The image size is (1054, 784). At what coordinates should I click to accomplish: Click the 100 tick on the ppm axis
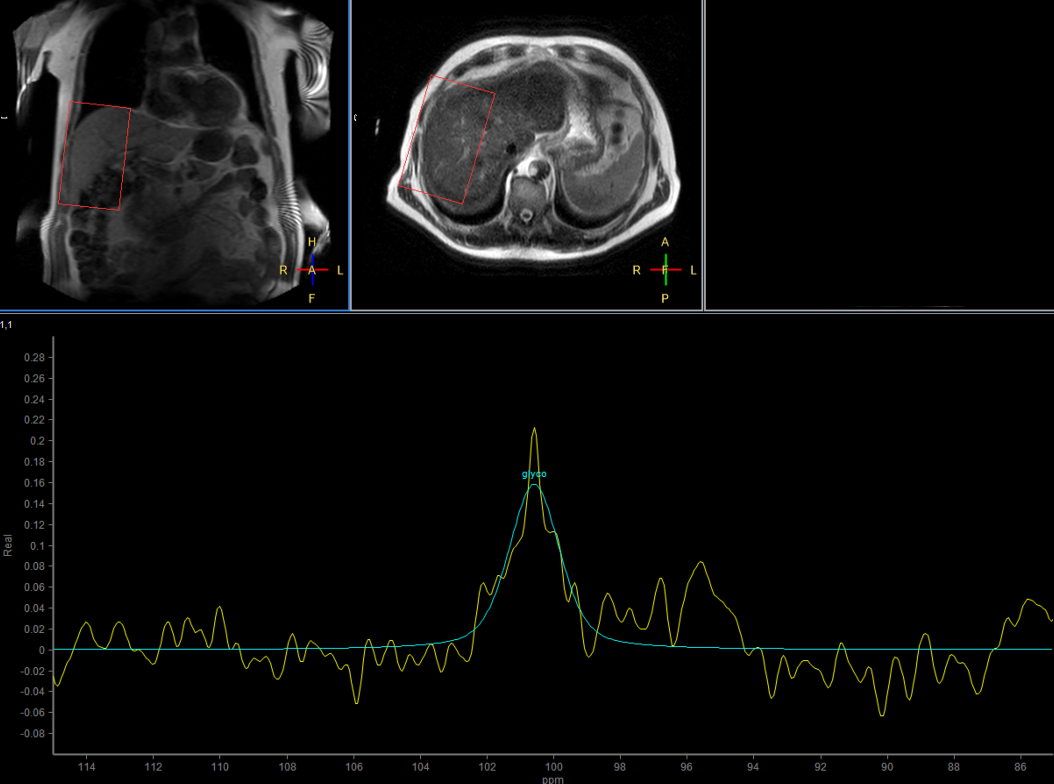click(553, 767)
